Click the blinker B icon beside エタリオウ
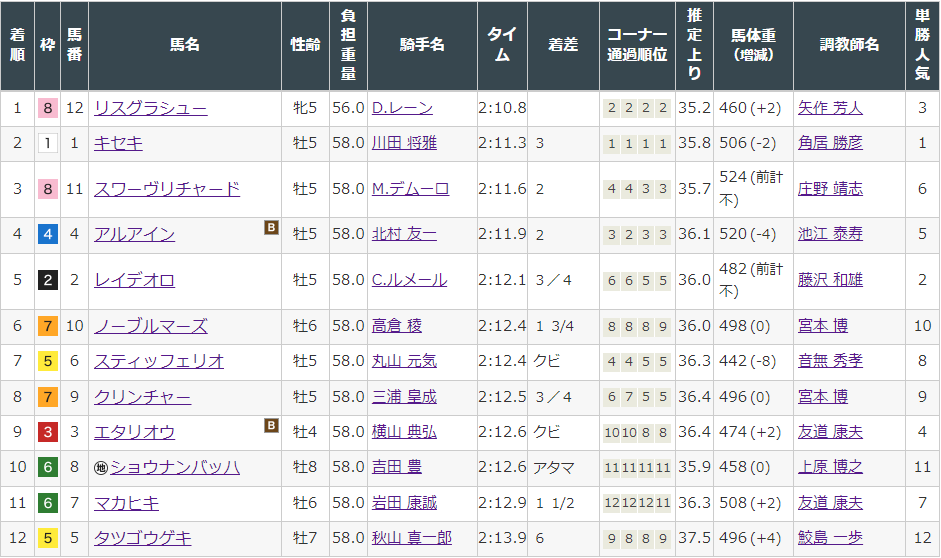 pos(271,425)
